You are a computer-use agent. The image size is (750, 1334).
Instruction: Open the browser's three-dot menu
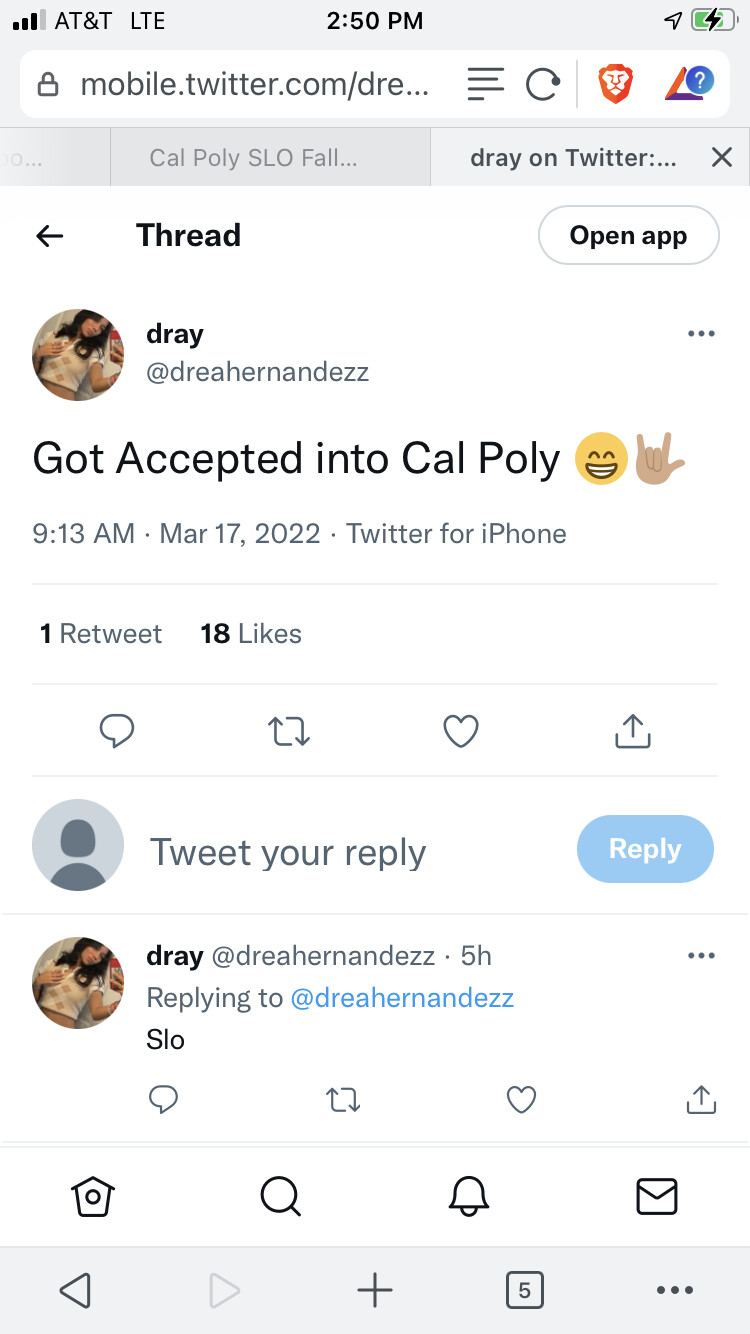coord(675,1290)
